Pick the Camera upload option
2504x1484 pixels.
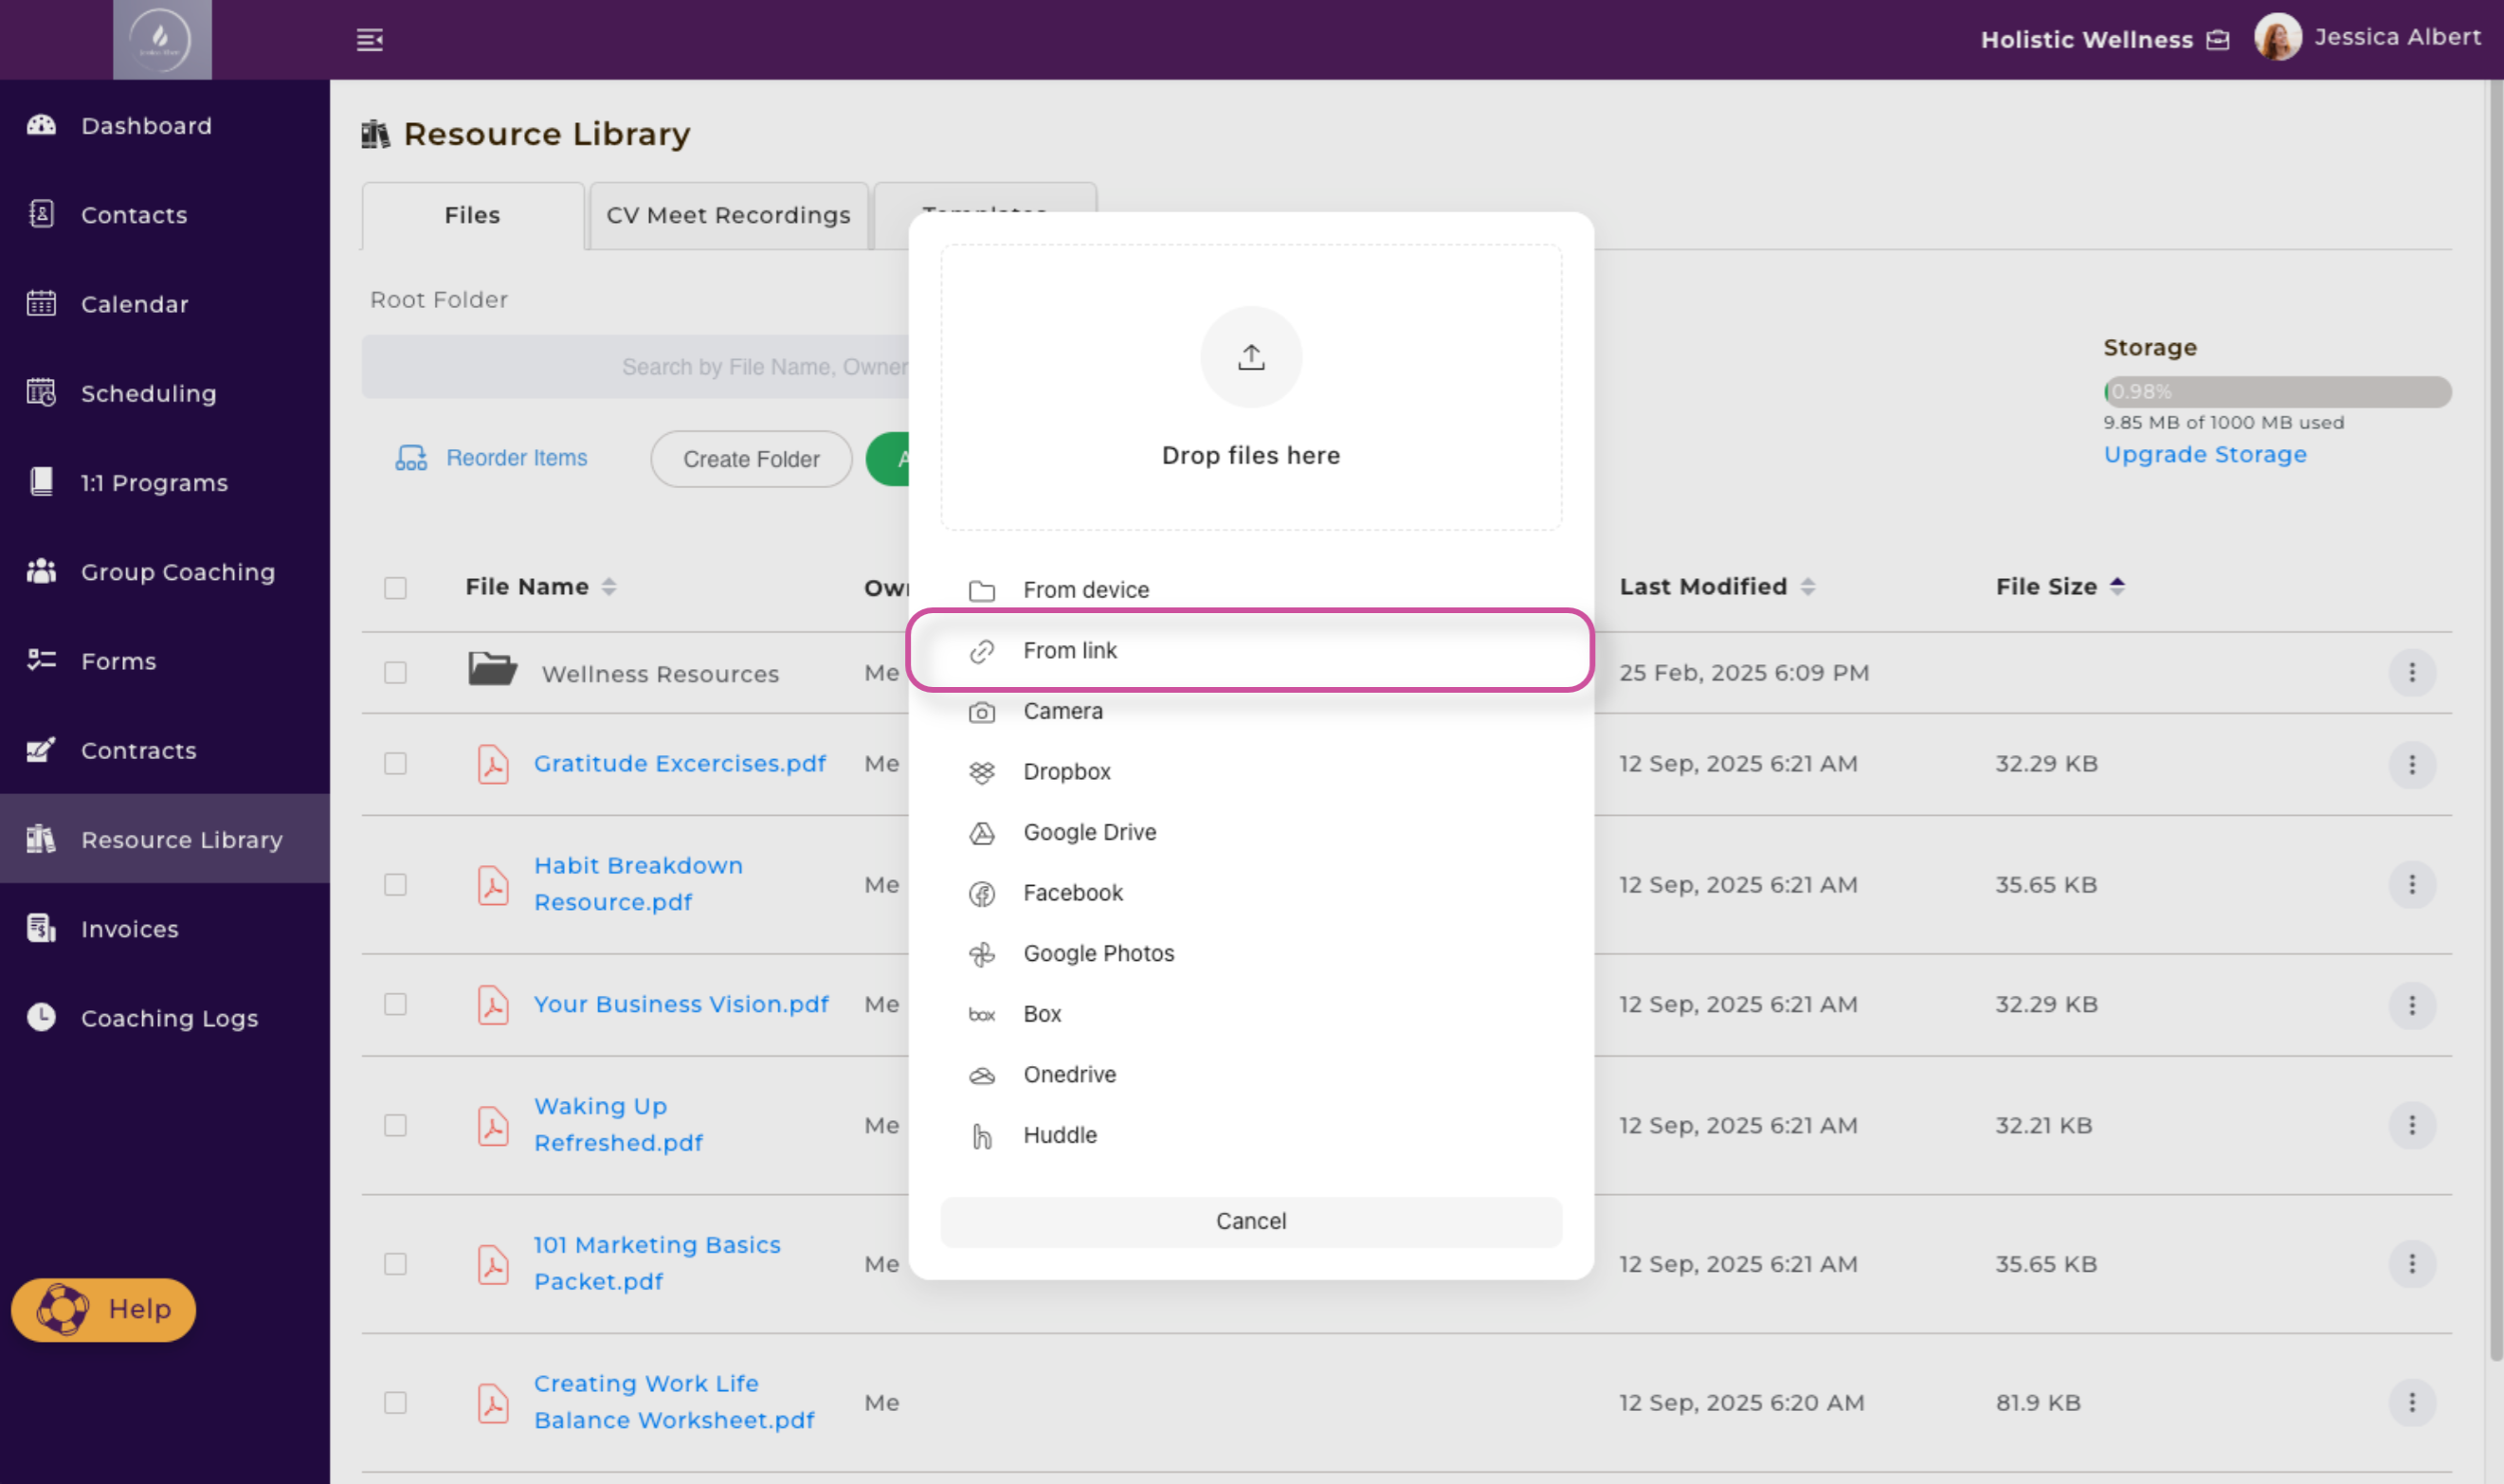1062,711
